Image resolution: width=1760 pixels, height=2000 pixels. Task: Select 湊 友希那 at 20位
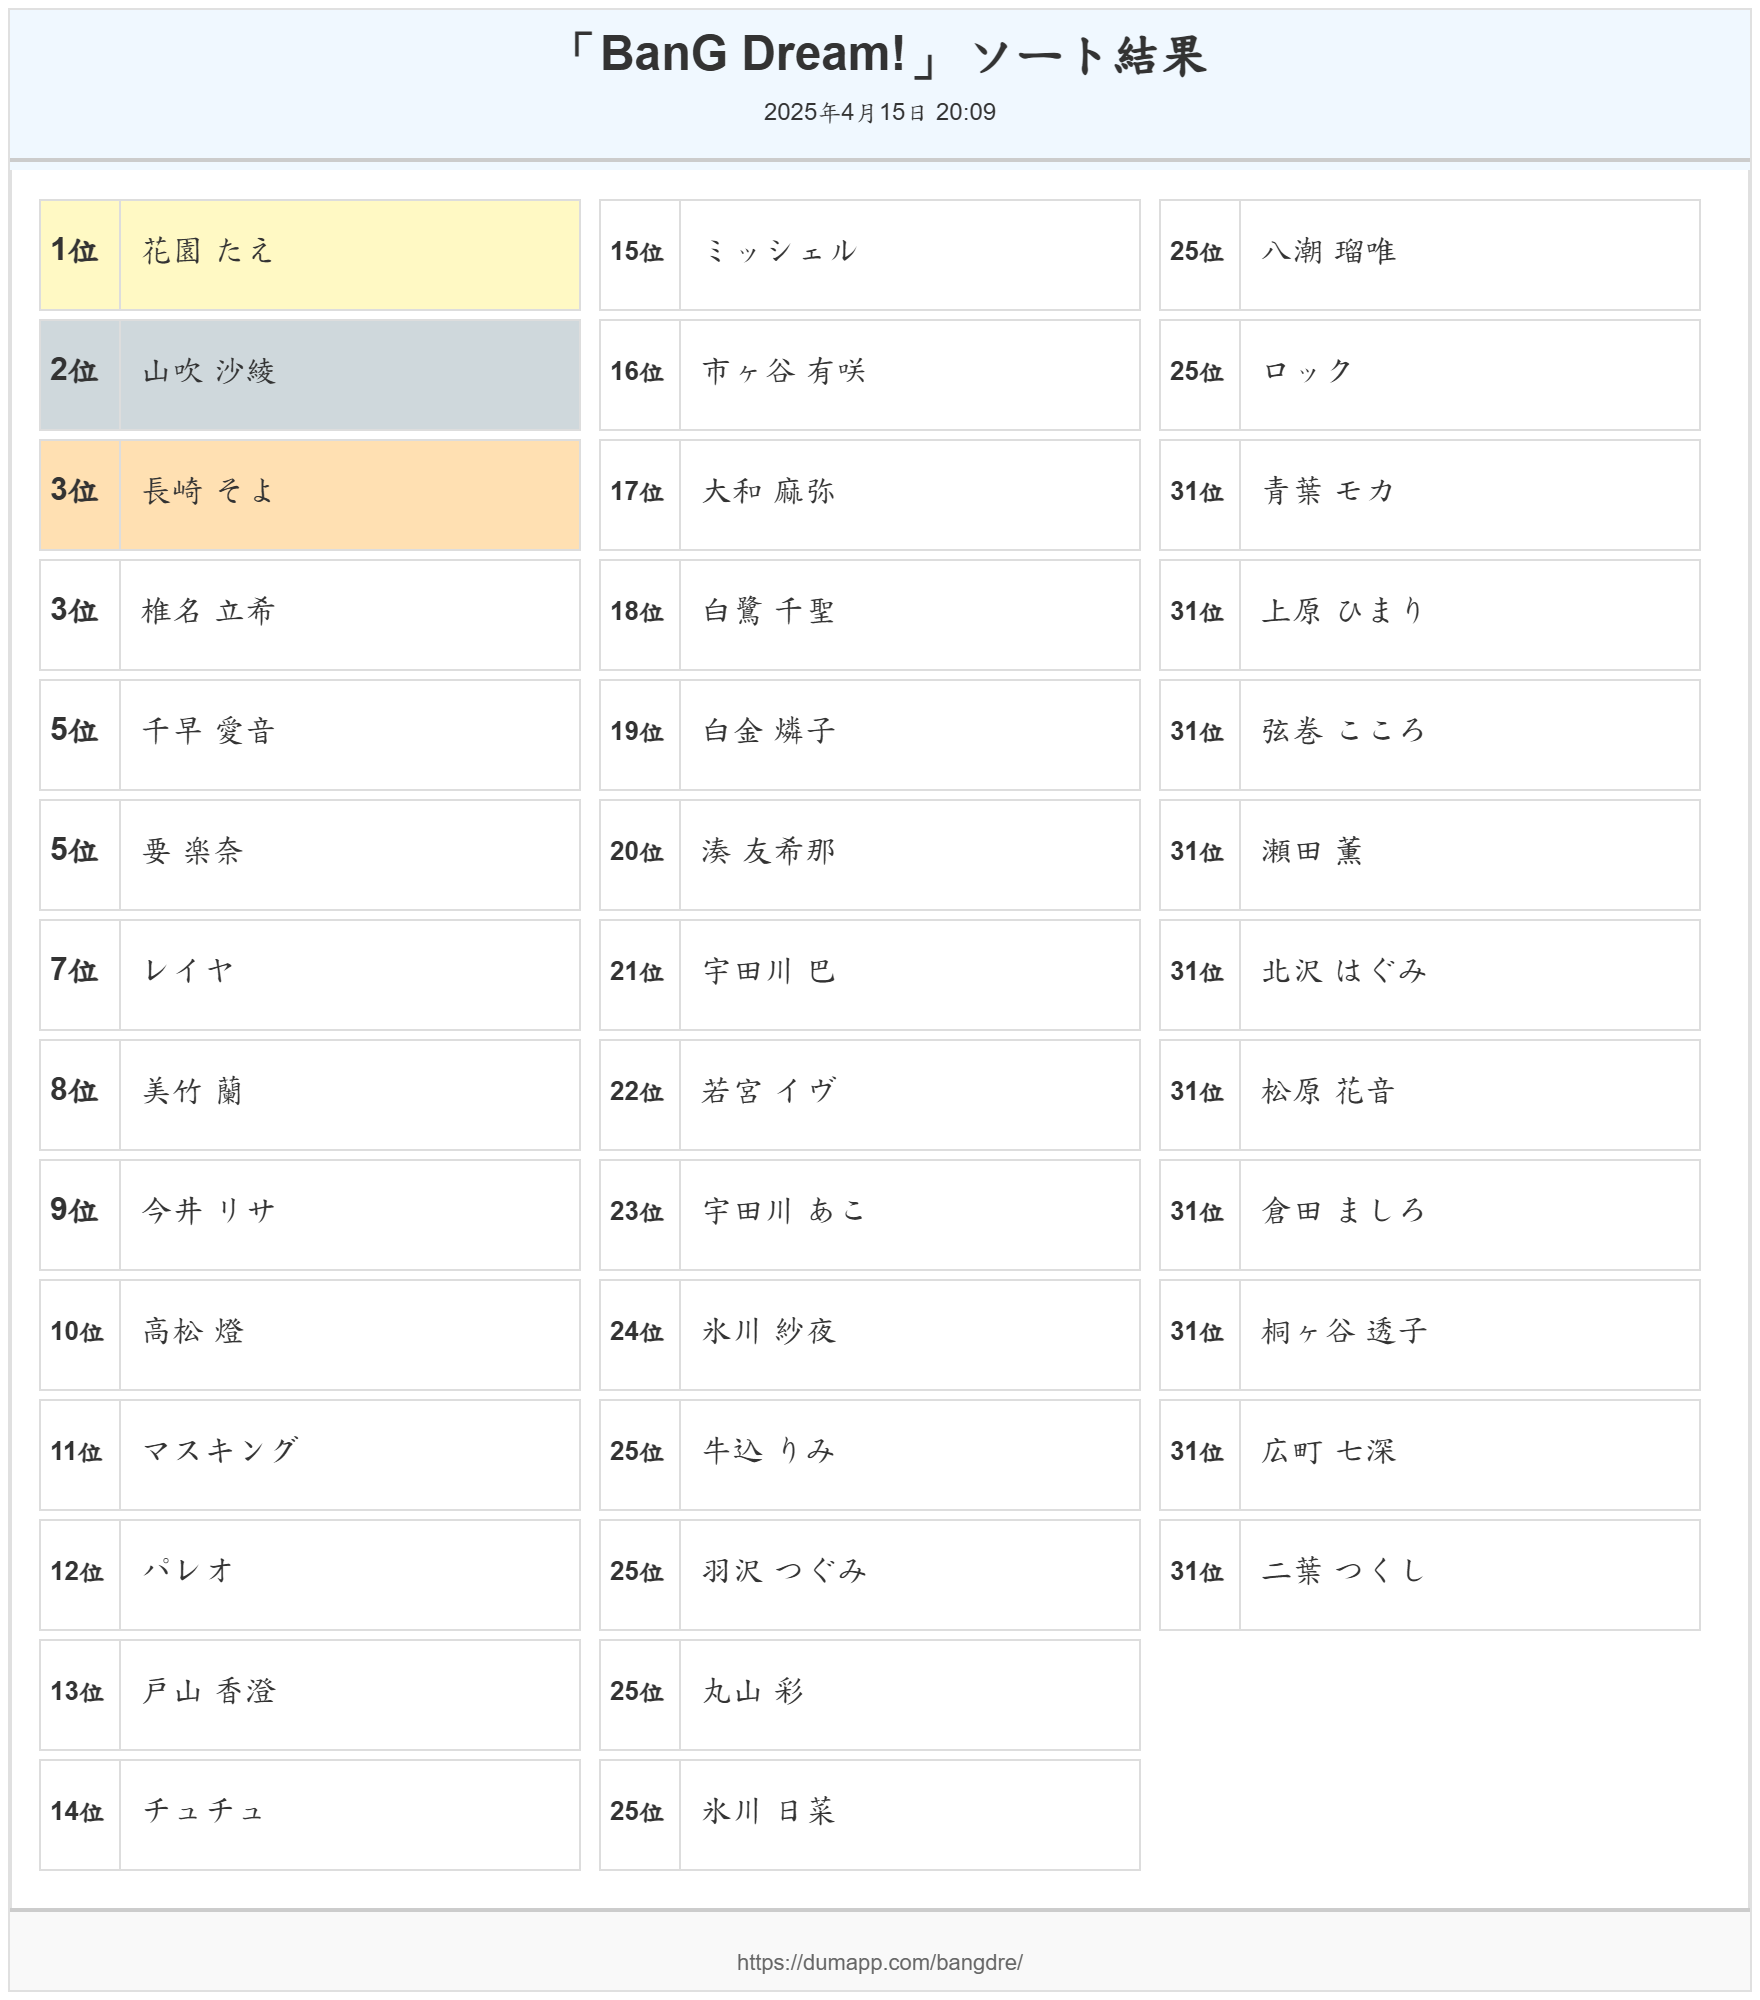768,851
